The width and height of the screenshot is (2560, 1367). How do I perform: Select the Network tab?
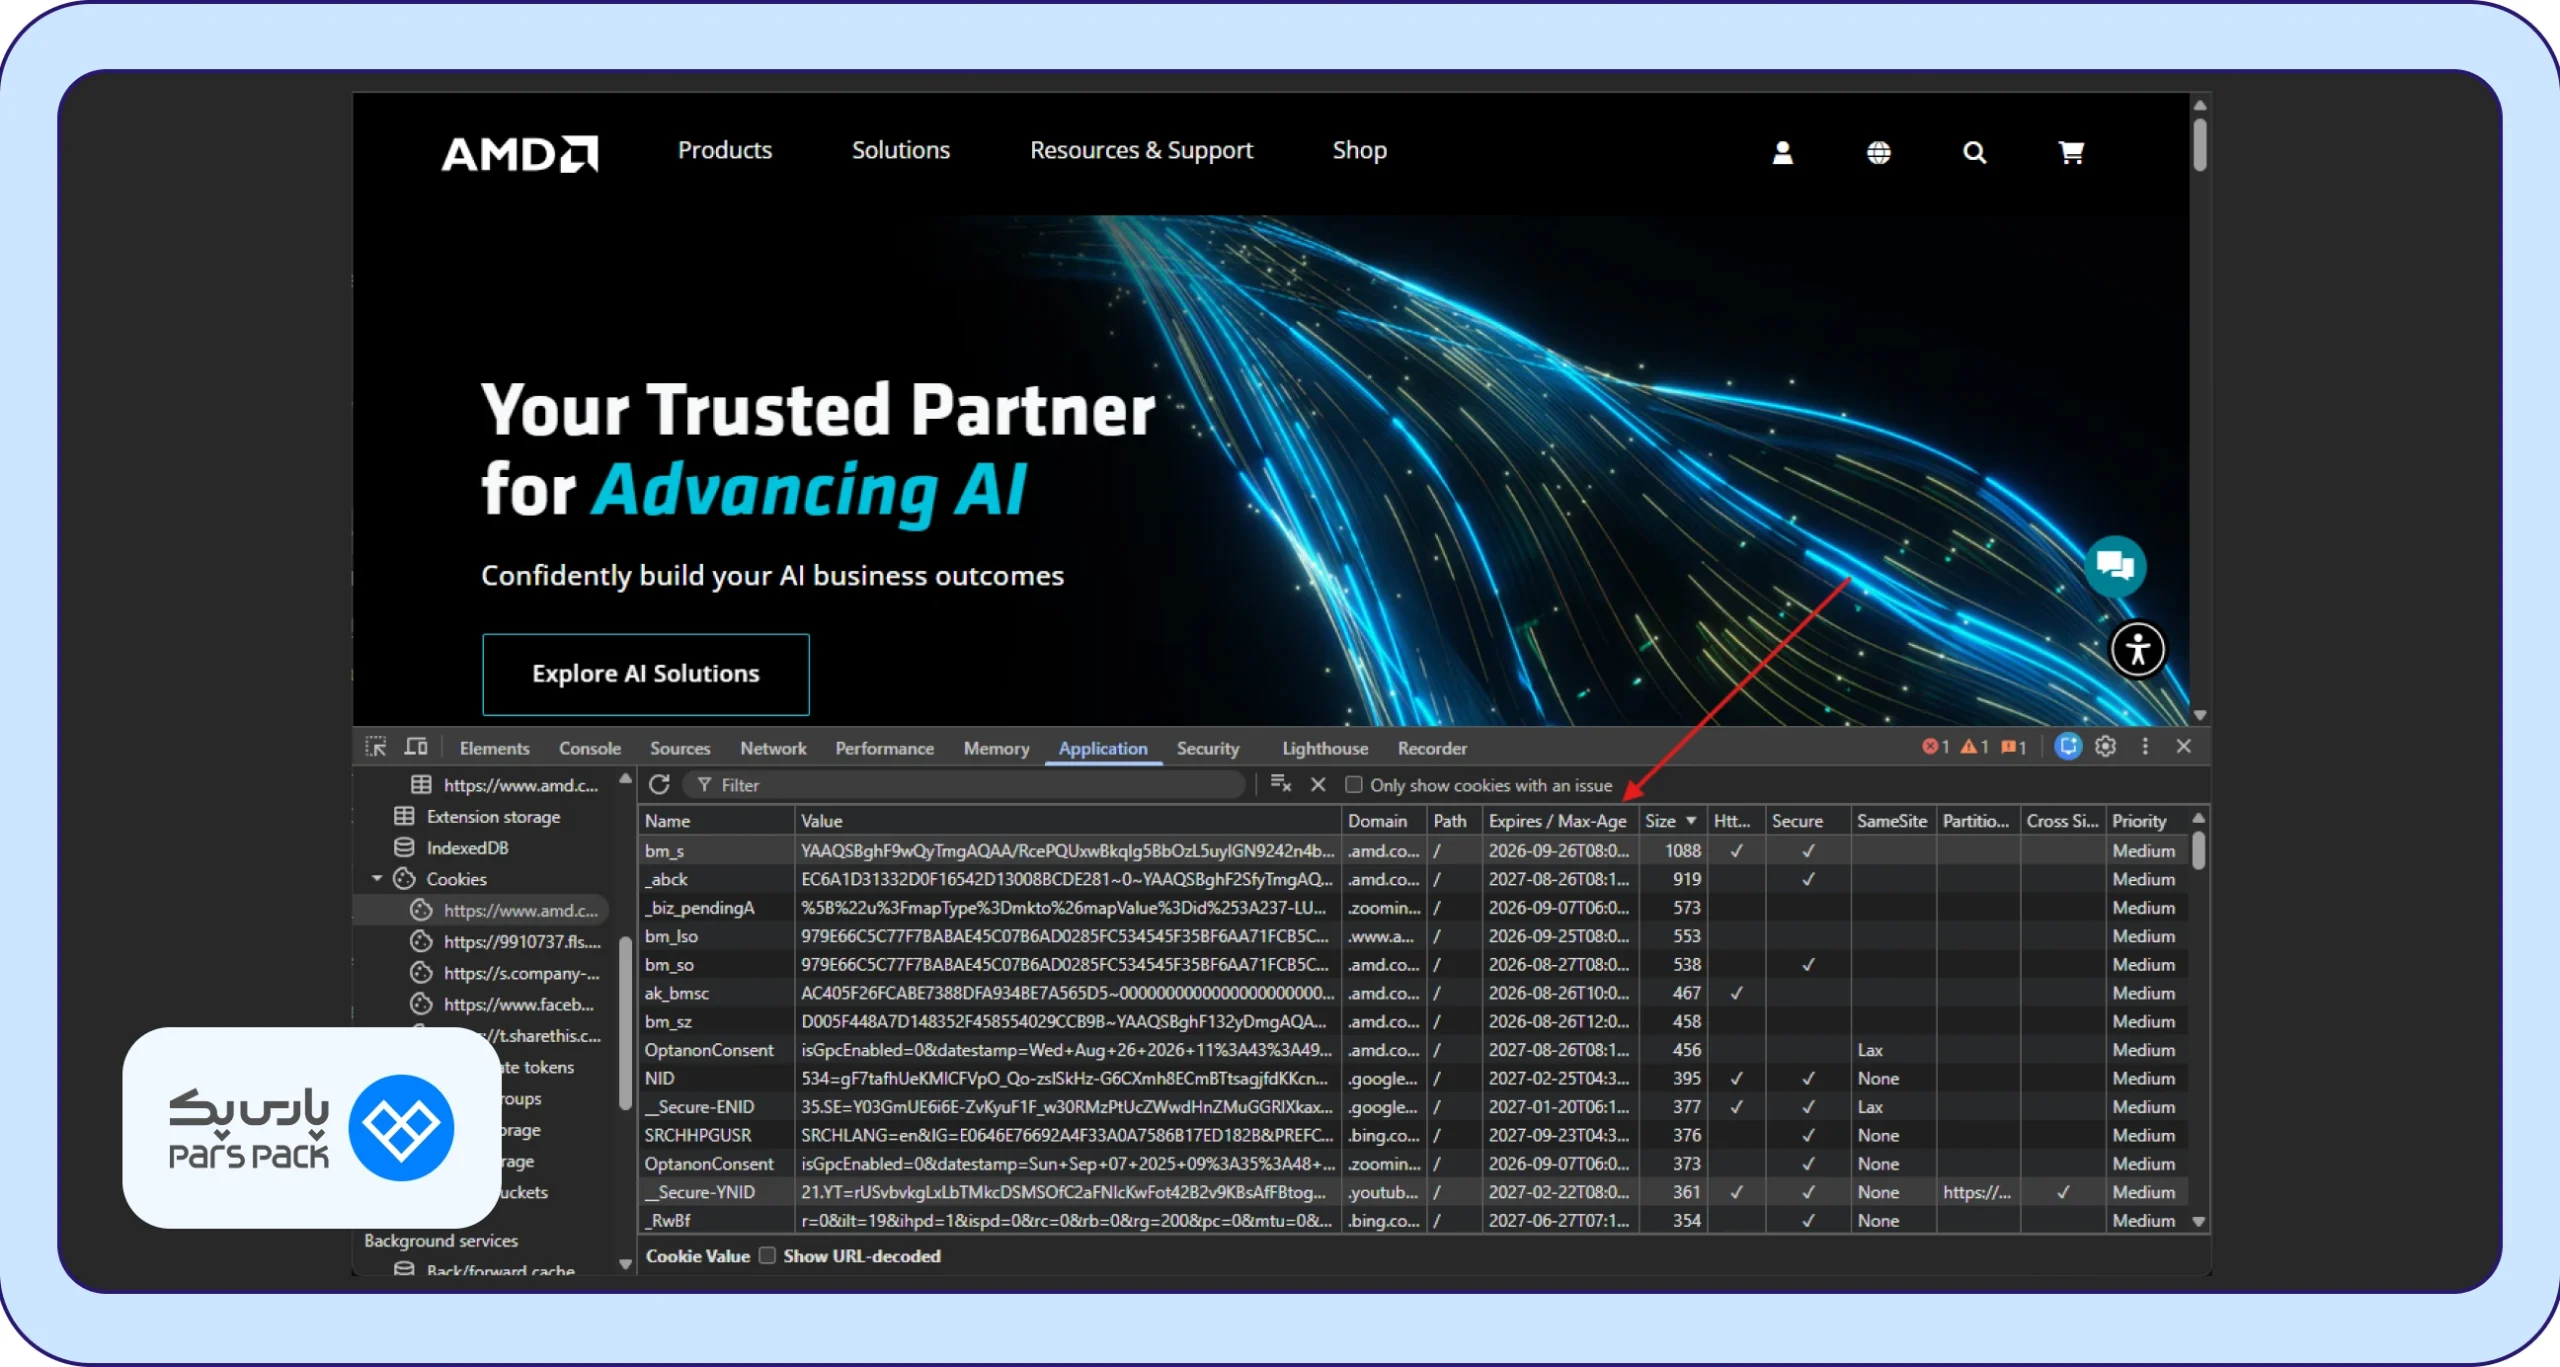point(773,748)
